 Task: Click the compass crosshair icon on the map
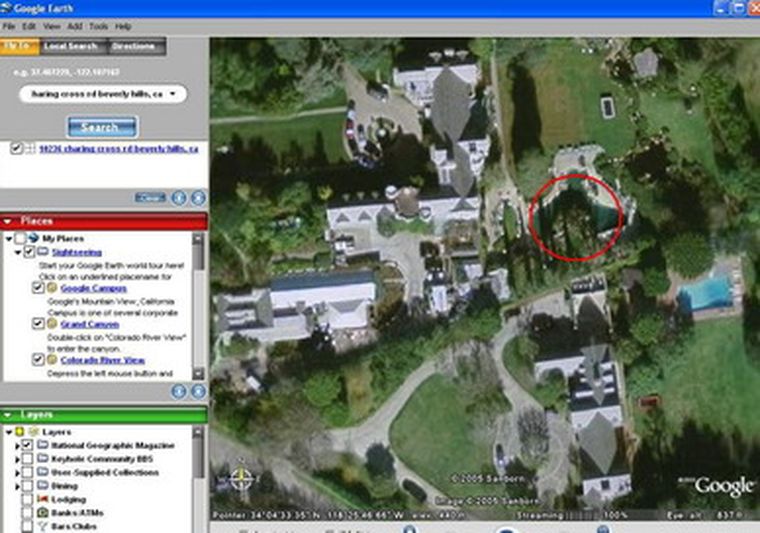point(241,478)
